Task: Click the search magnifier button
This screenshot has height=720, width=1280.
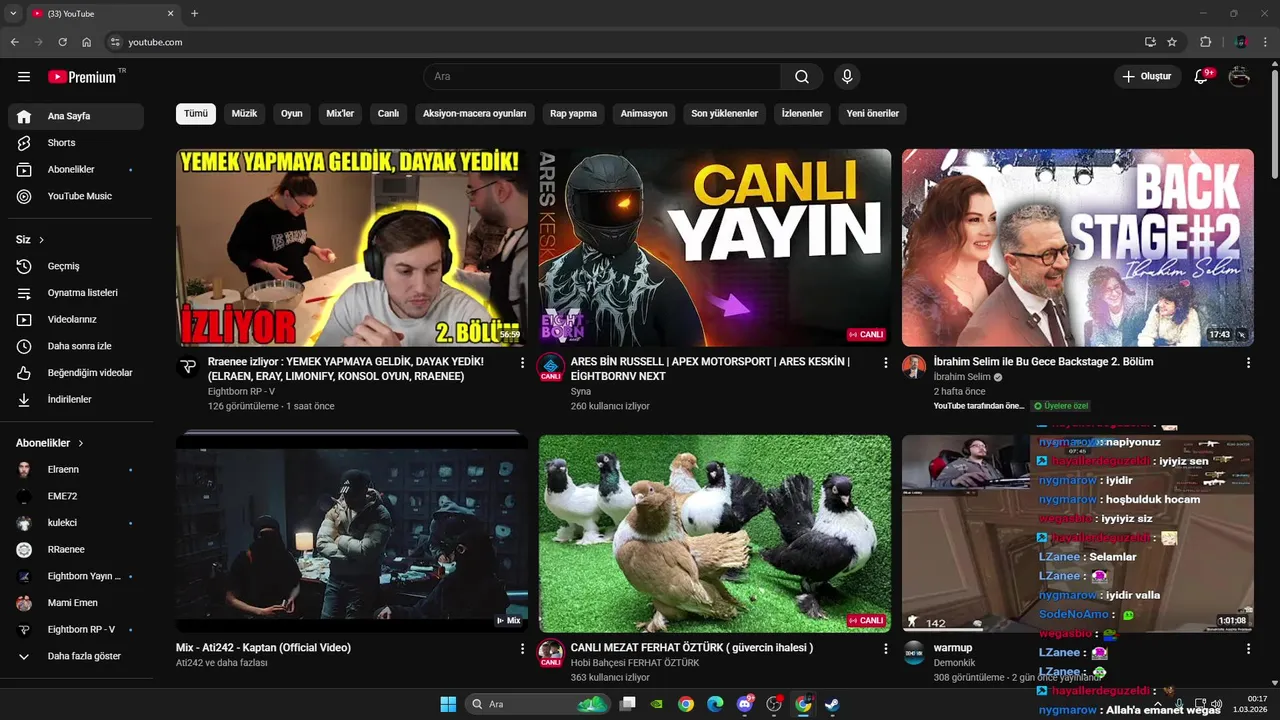Action: pyautogui.click(x=802, y=77)
